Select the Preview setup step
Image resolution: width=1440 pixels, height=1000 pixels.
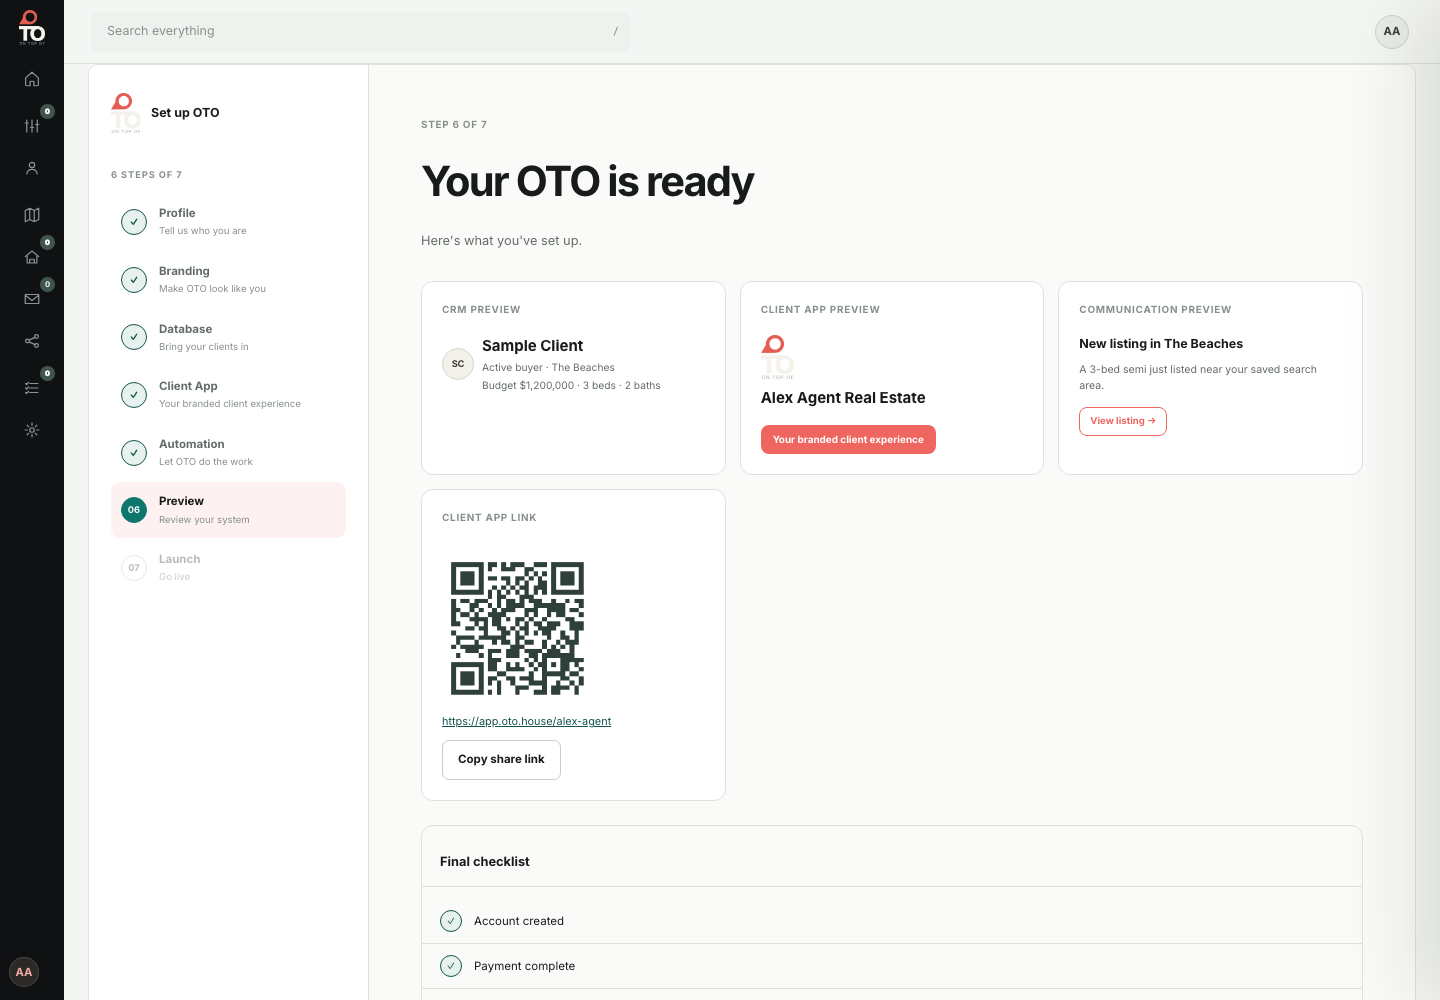coord(228,510)
